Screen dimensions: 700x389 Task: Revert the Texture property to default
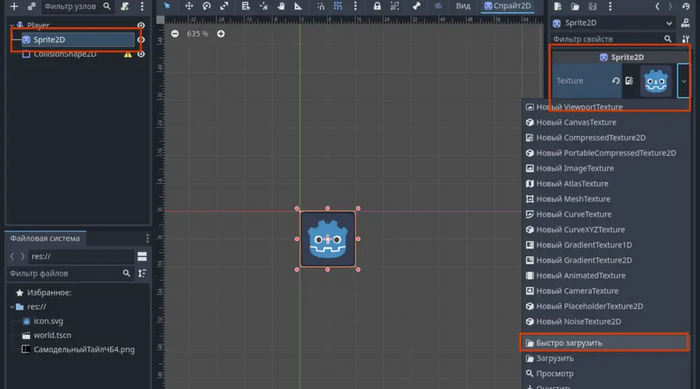pos(616,81)
